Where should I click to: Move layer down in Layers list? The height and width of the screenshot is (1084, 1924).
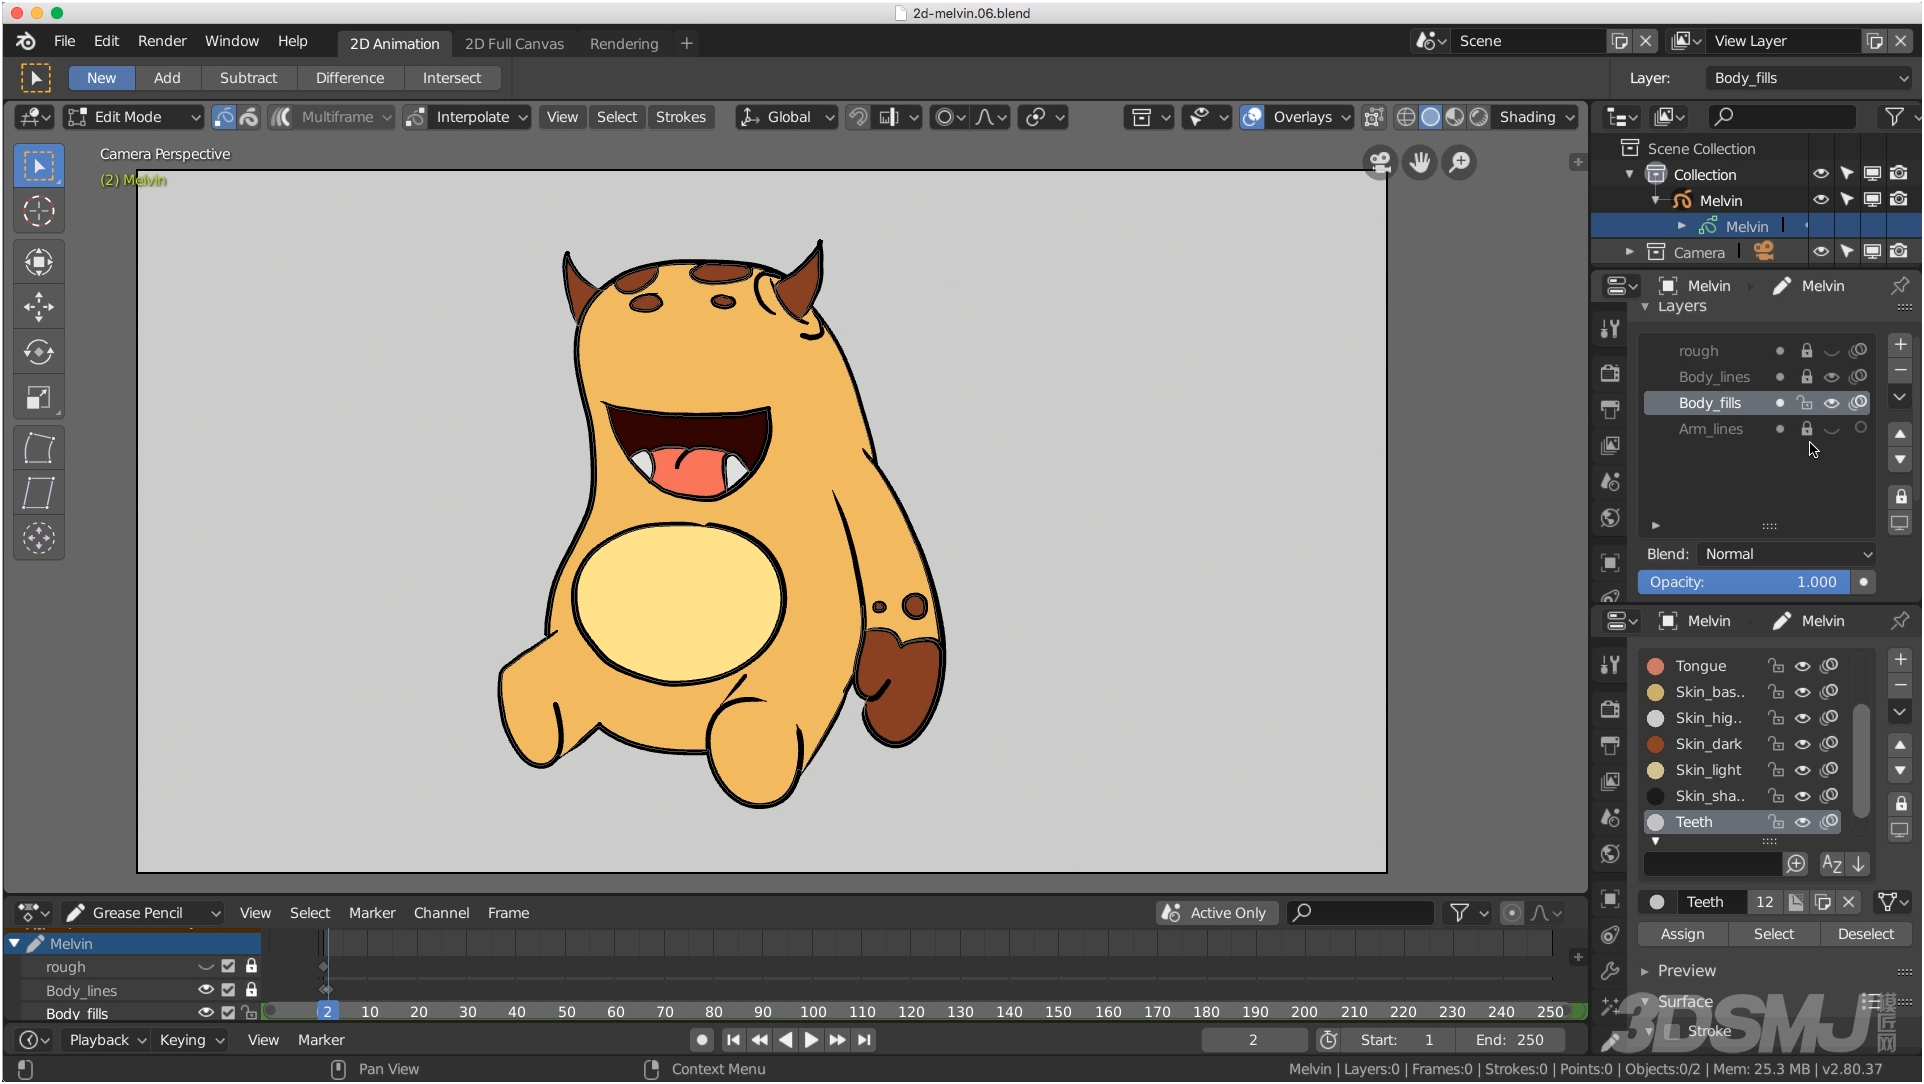click(1900, 460)
